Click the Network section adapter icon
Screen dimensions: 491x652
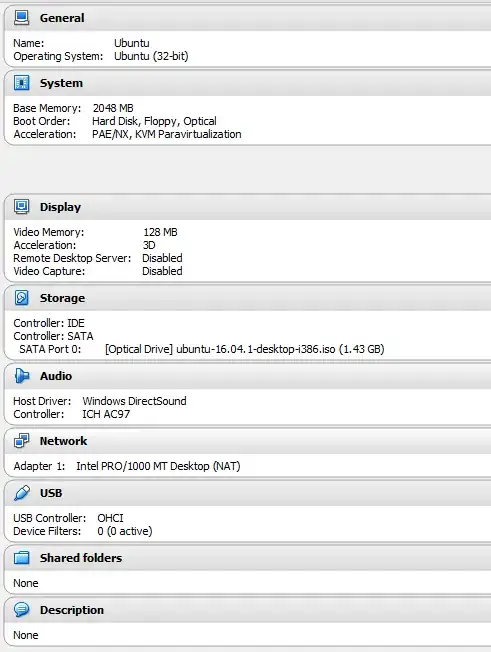[22, 441]
